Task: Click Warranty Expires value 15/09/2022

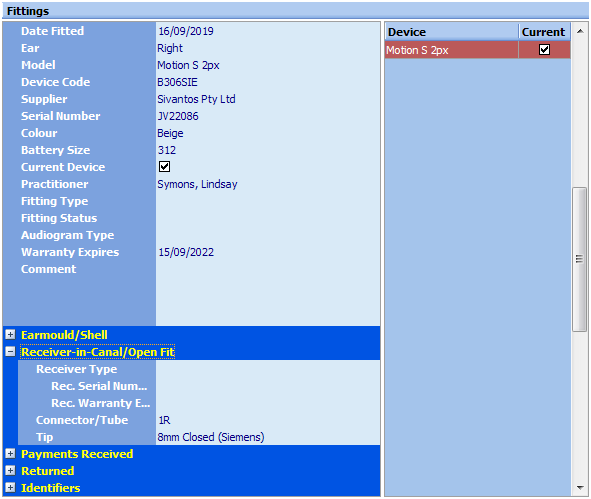Action: tap(186, 252)
